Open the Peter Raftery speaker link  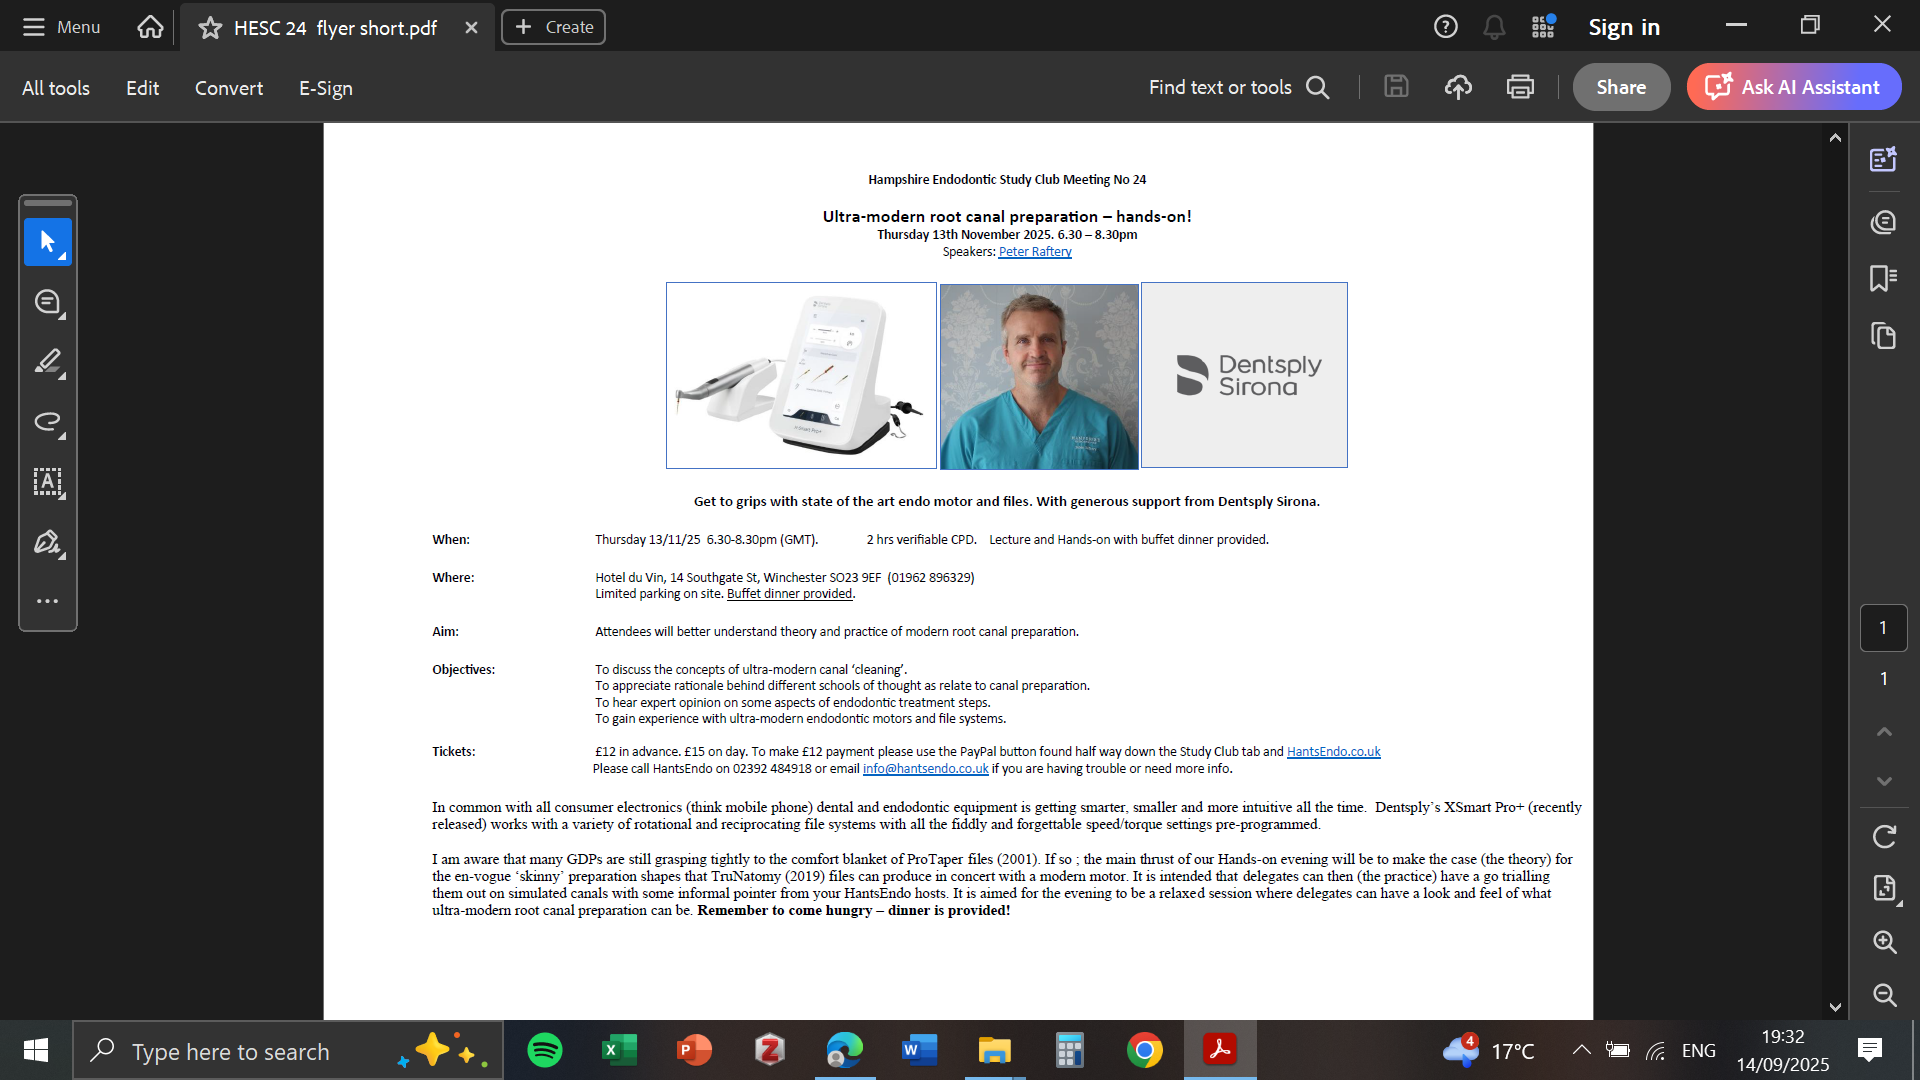click(x=1035, y=252)
